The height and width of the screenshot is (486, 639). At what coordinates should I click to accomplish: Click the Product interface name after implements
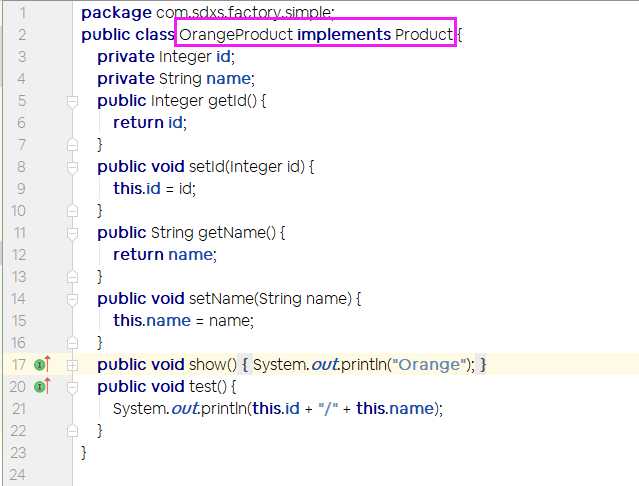point(423,35)
